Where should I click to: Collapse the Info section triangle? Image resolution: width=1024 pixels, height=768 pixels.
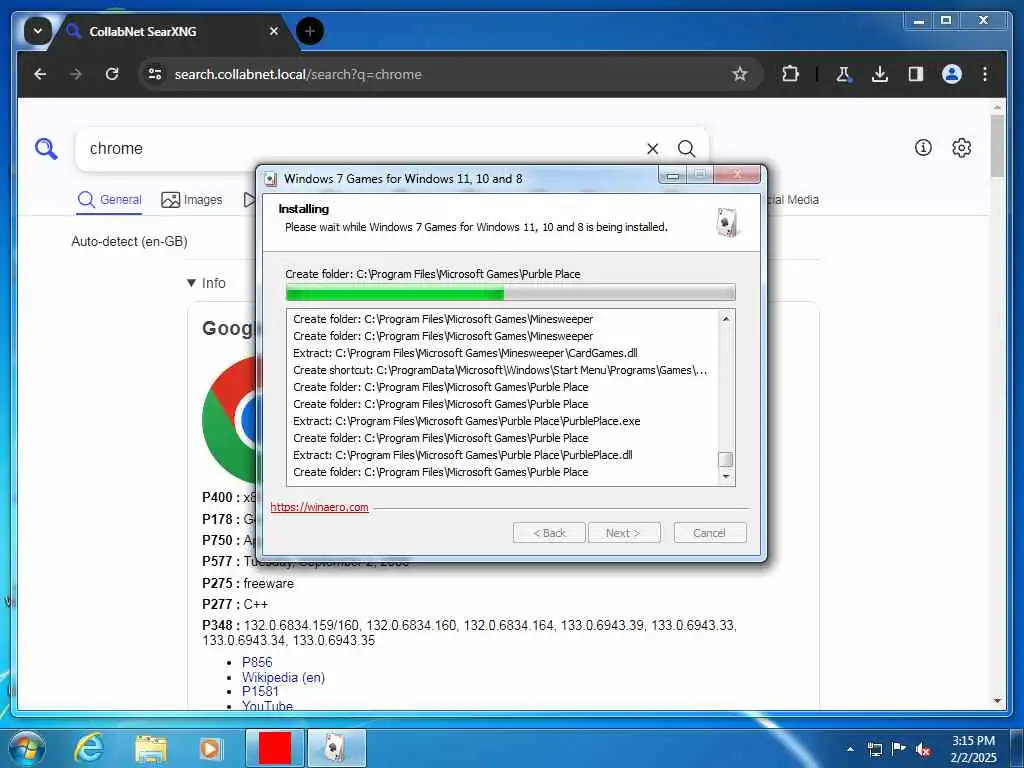coord(191,283)
